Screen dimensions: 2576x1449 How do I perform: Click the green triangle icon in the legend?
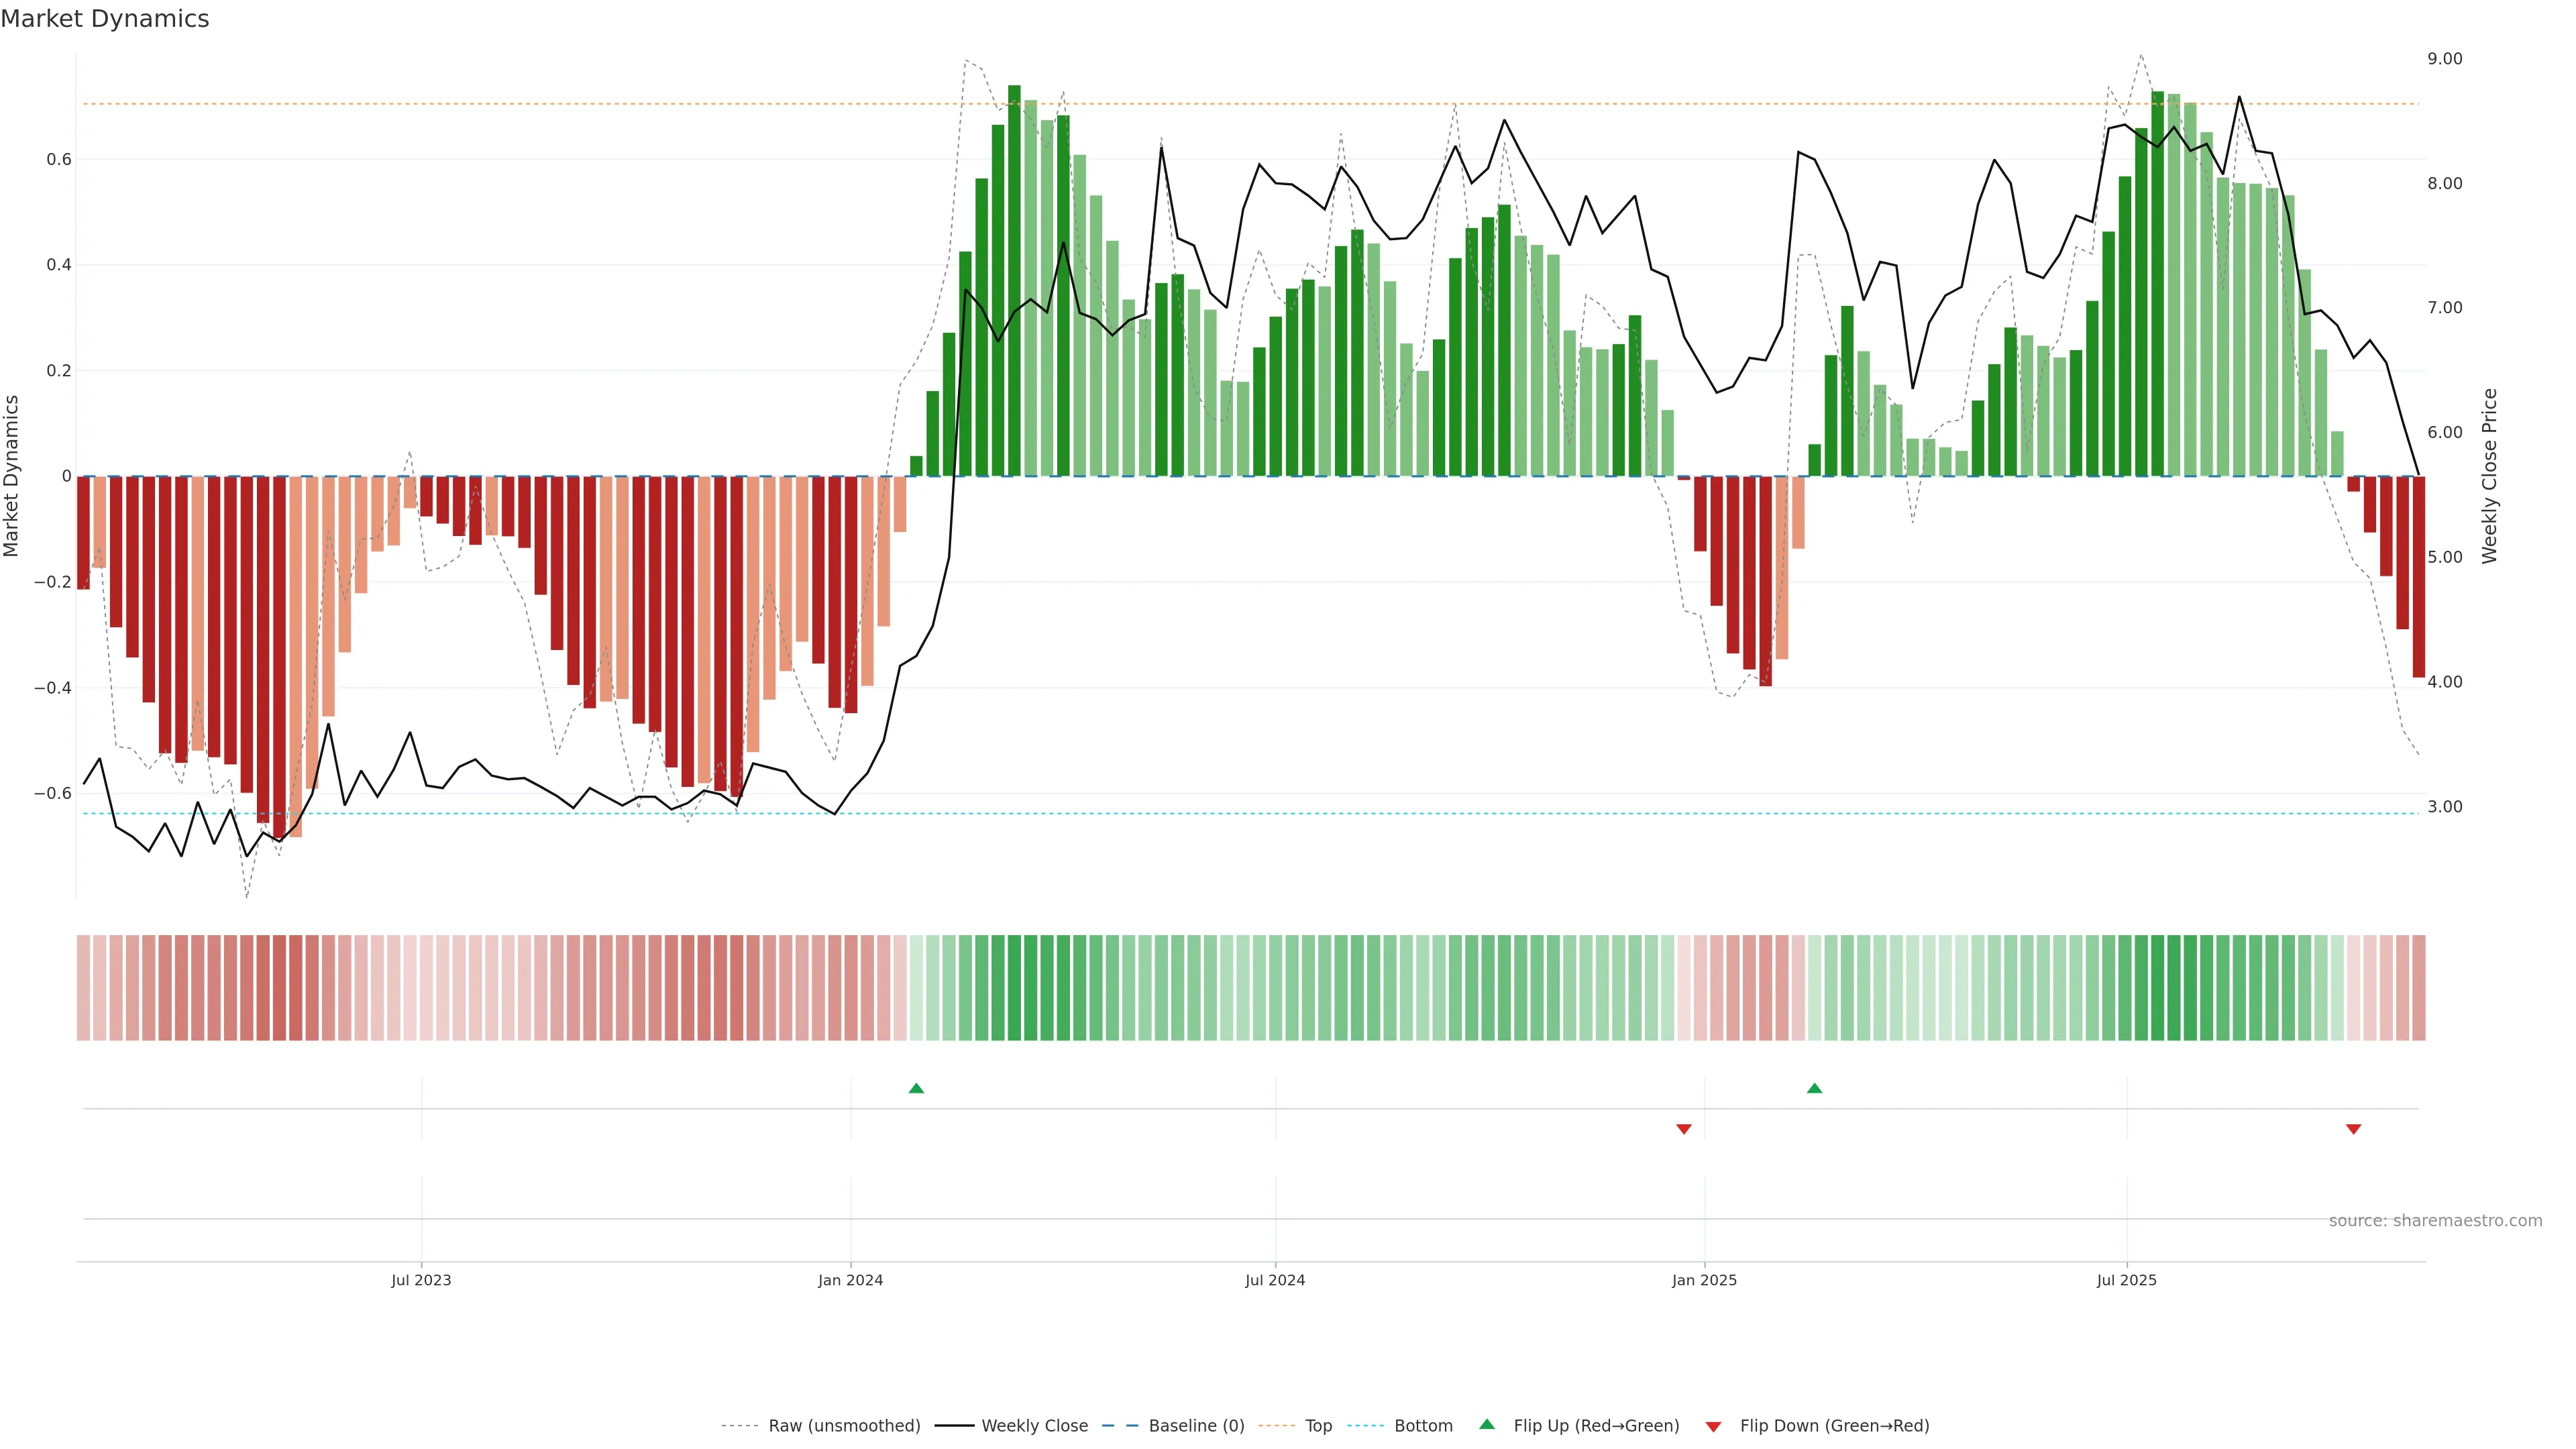click(x=1487, y=1424)
